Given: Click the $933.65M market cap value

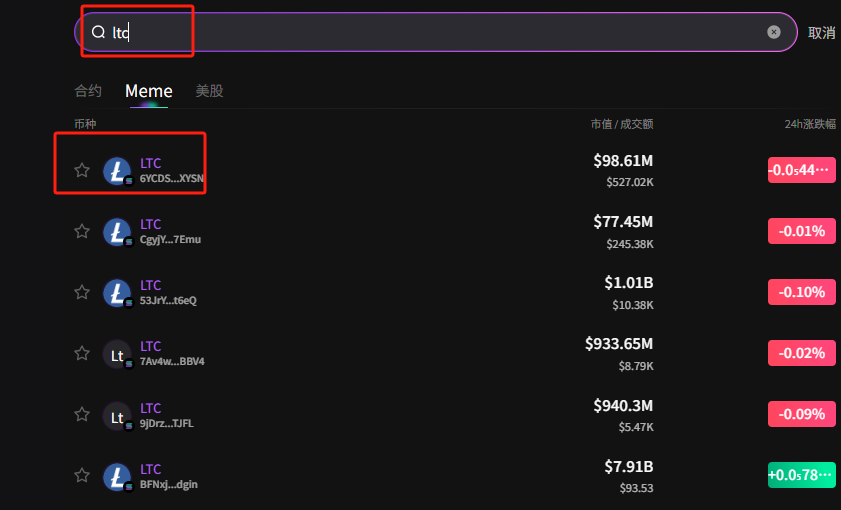Looking at the screenshot, I should click(619, 344).
